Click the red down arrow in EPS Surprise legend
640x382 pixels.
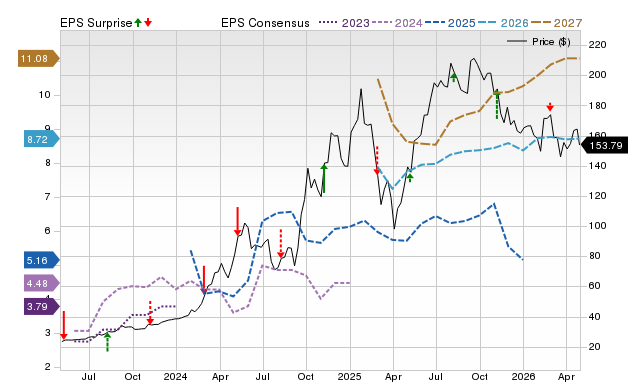148,22
